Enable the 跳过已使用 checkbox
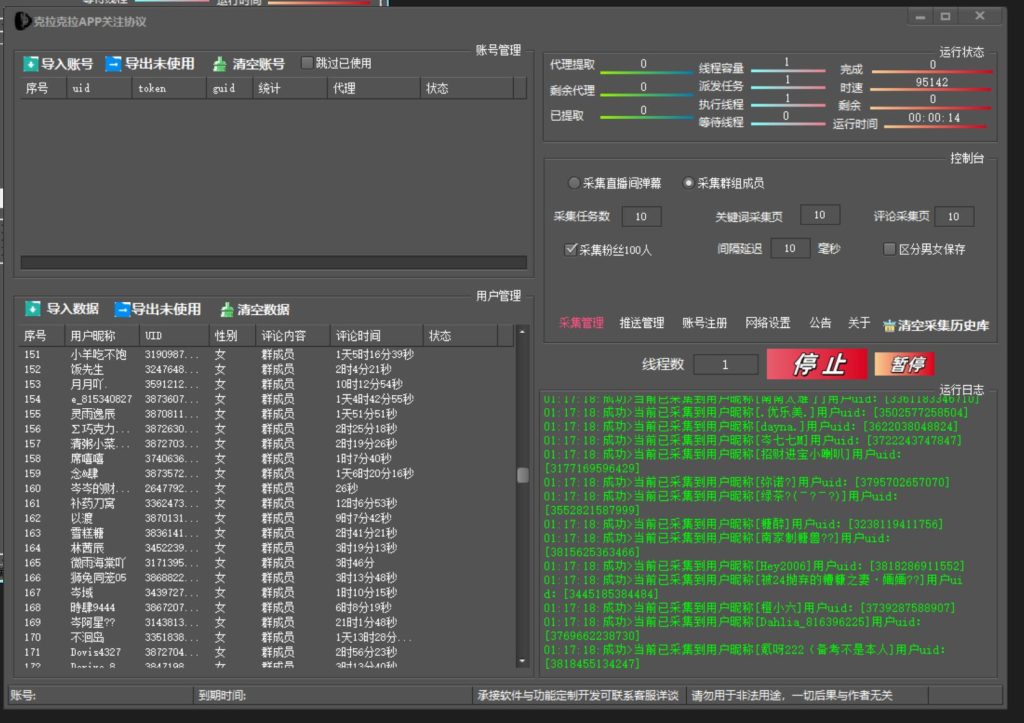The image size is (1024, 723). pos(307,63)
